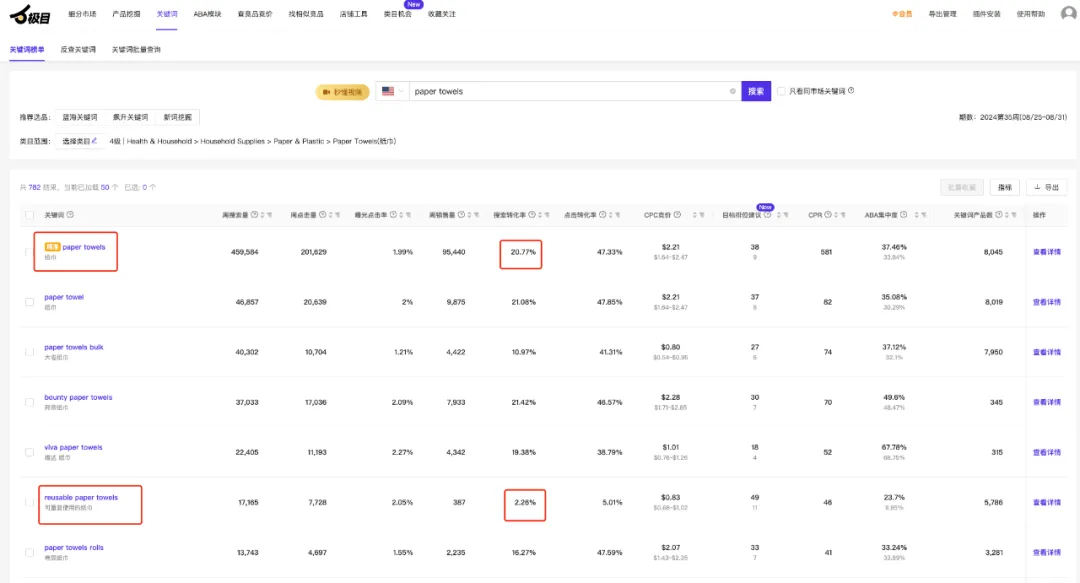Click the user avatar icon at top right

pos(1068,13)
